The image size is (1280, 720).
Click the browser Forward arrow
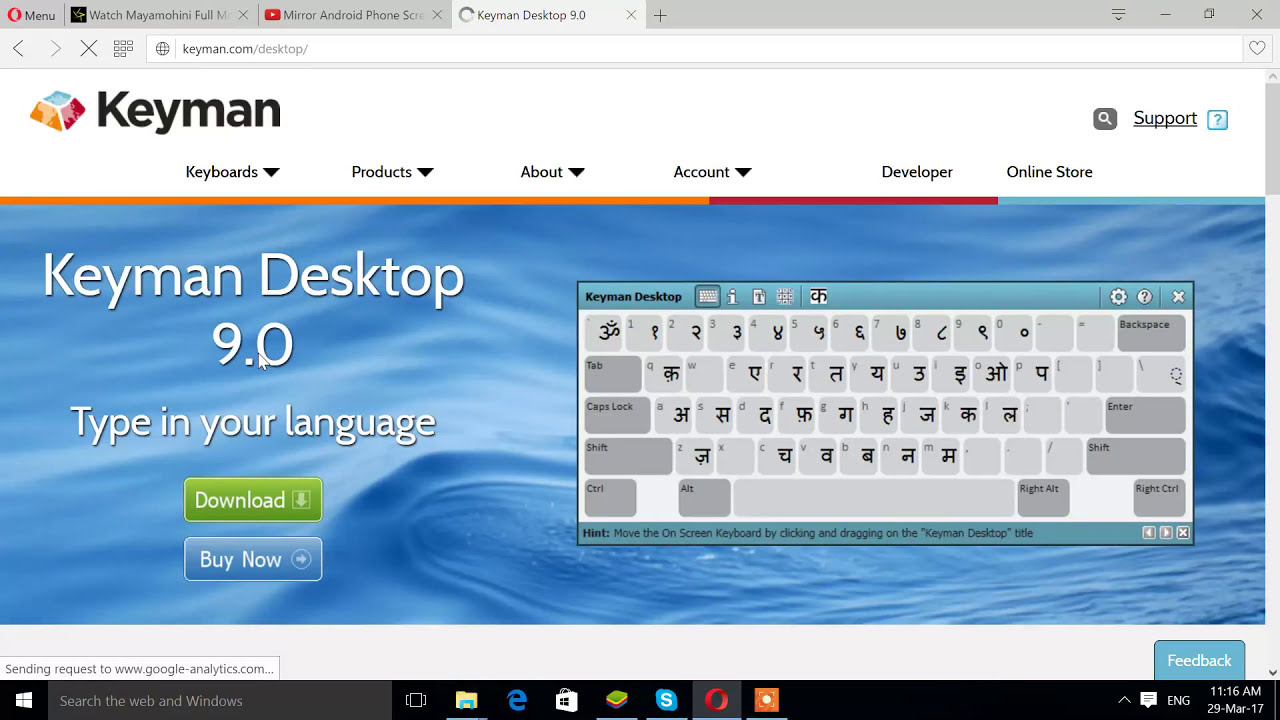55,48
